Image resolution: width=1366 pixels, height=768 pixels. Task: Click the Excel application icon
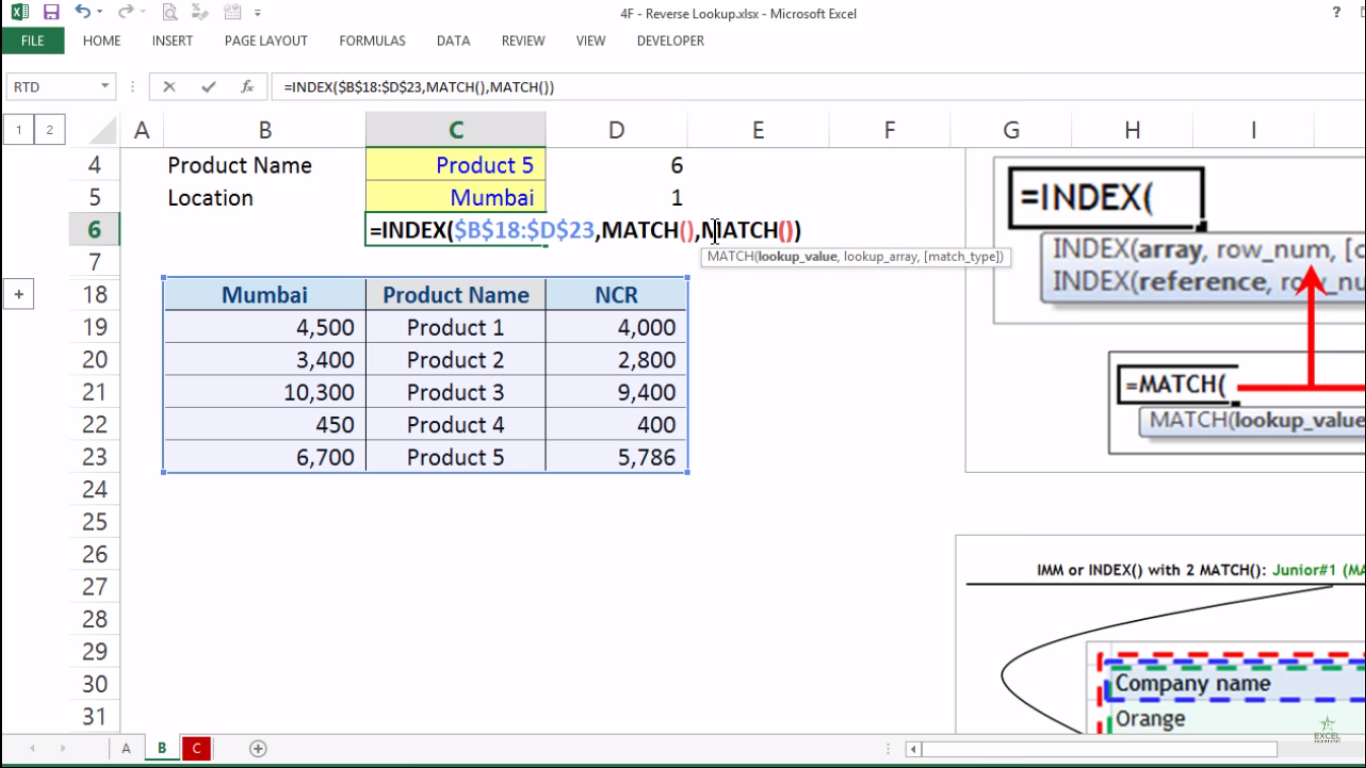click(x=20, y=13)
